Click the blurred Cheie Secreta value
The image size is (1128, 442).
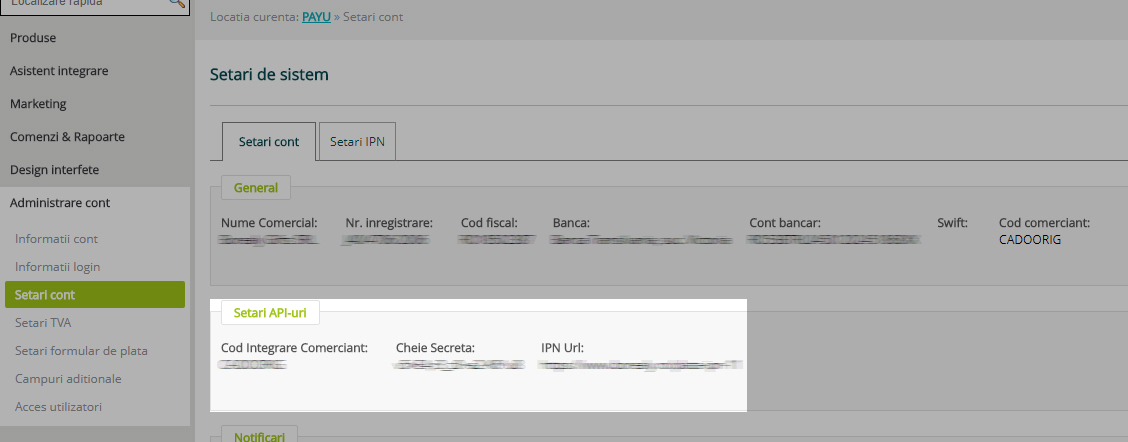point(459,366)
